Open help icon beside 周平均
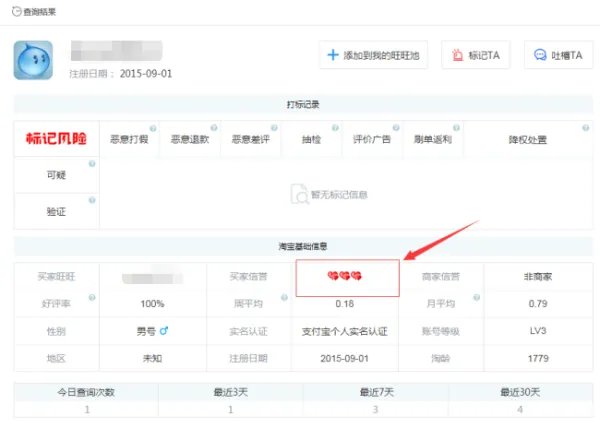The width and height of the screenshot is (600, 428). pyautogui.click(x=284, y=297)
